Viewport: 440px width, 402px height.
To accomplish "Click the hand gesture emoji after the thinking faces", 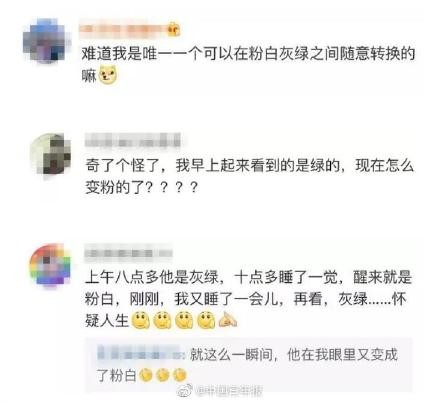I will 228,320.
